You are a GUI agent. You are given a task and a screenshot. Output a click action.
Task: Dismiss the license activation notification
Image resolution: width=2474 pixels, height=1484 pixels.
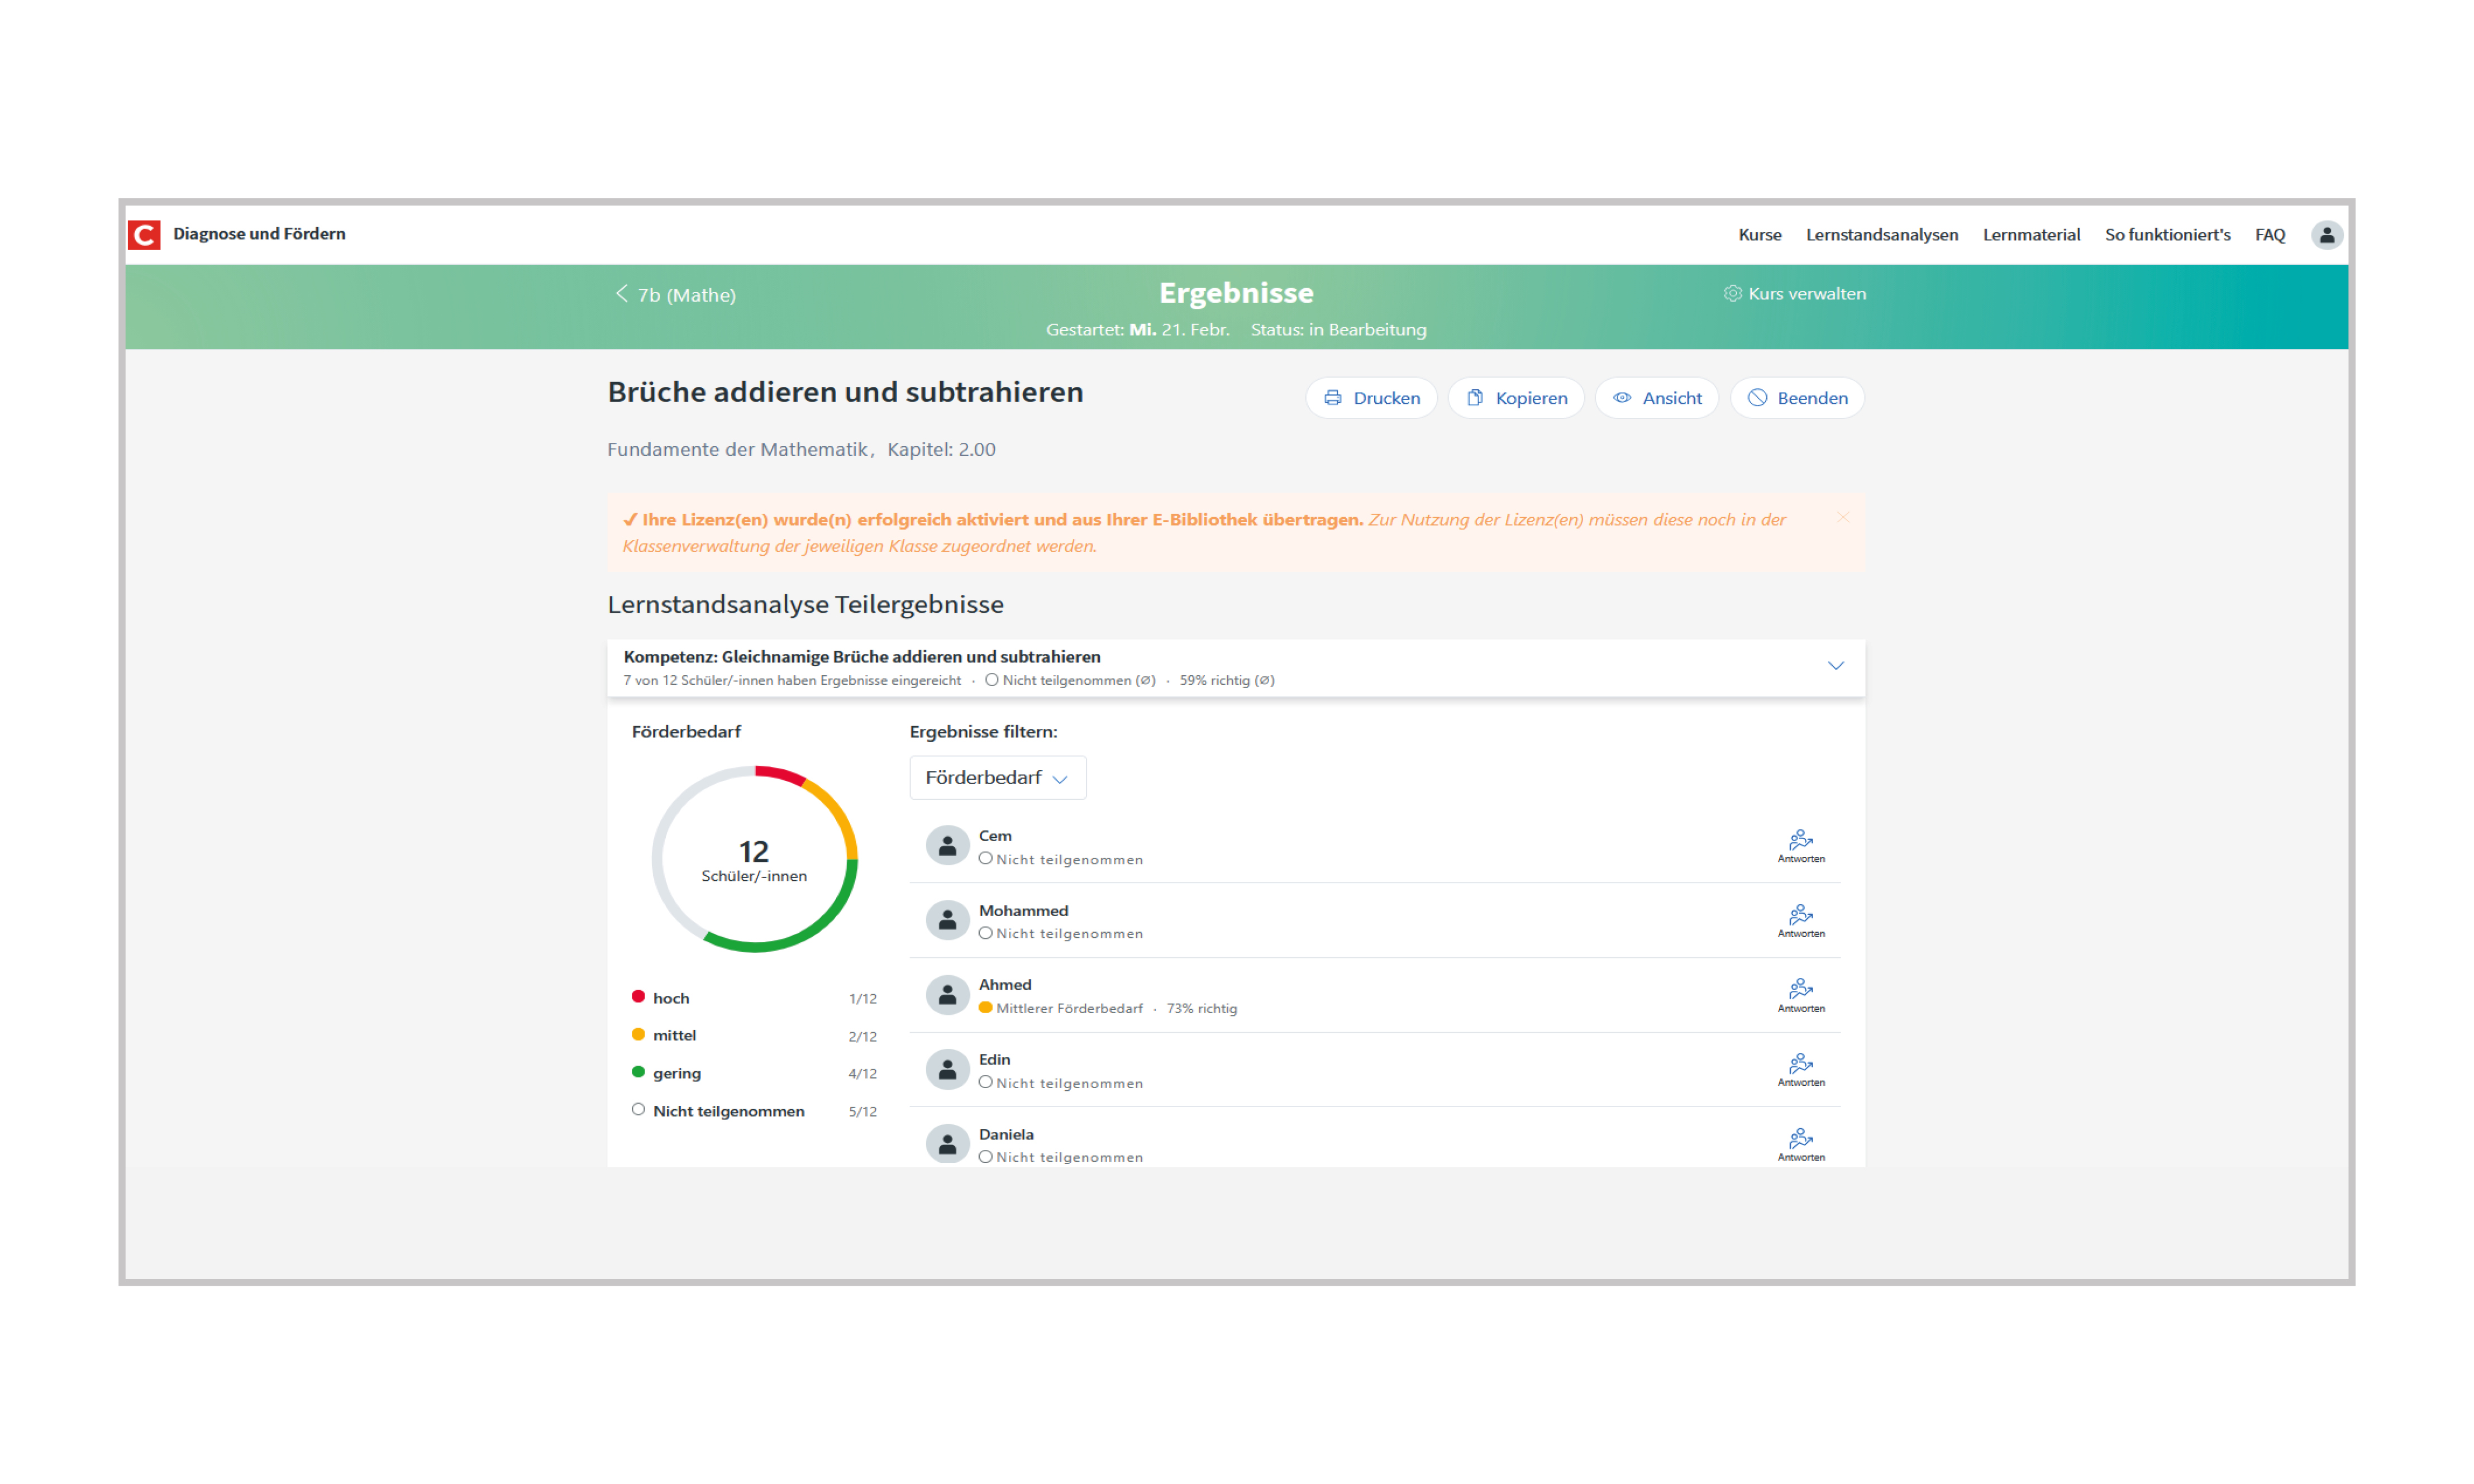coord(1843,518)
